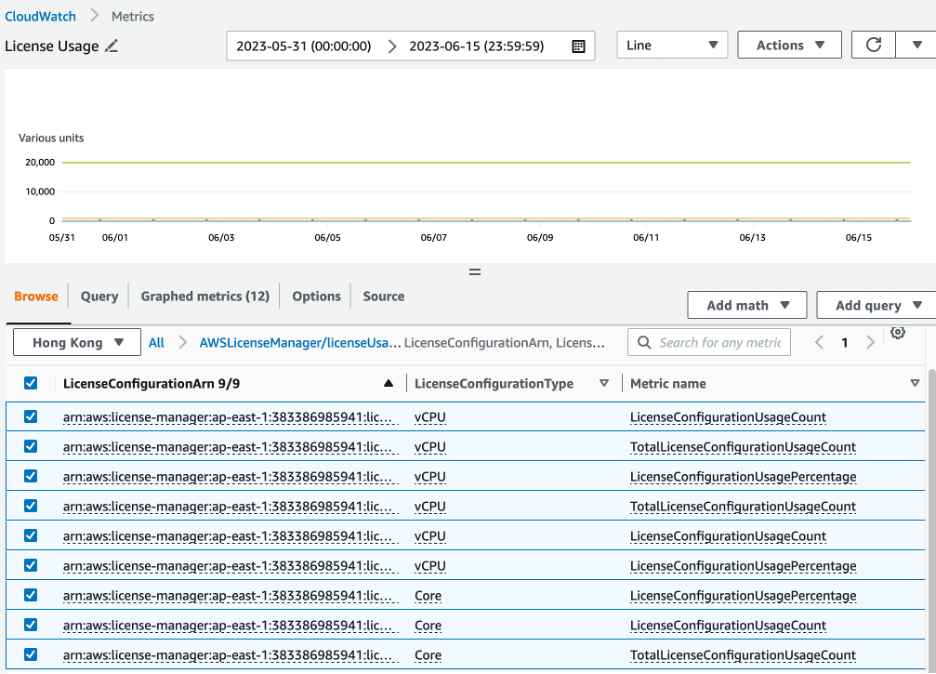Click the Add math button
Image resolution: width=936 pixels, height=674 pixels.
[x=747, y=305]
